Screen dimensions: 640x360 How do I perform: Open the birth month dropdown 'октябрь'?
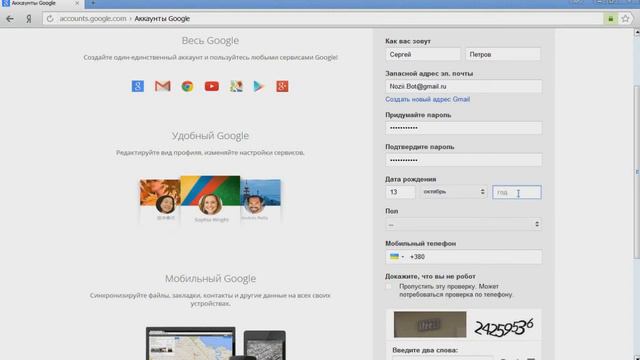point(453,192)
